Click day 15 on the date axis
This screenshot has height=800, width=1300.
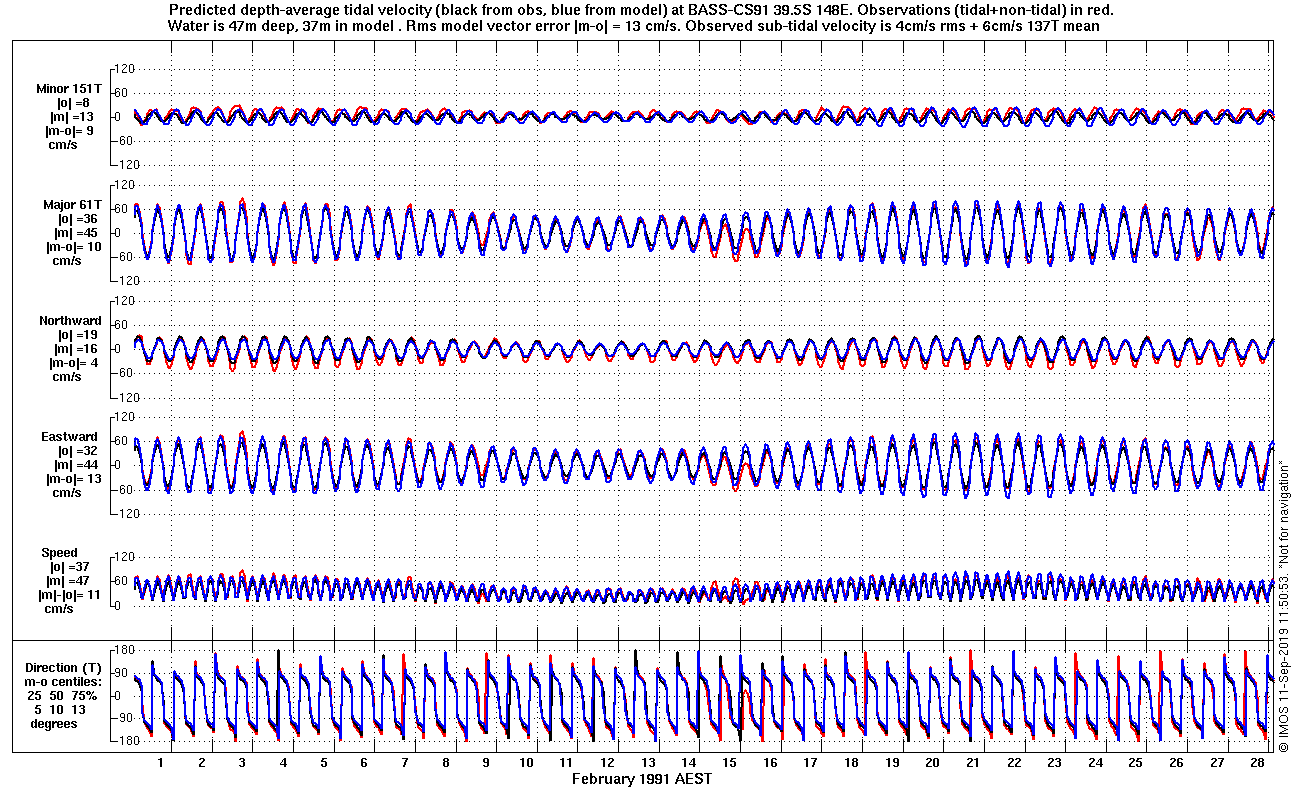pos(730,762)
